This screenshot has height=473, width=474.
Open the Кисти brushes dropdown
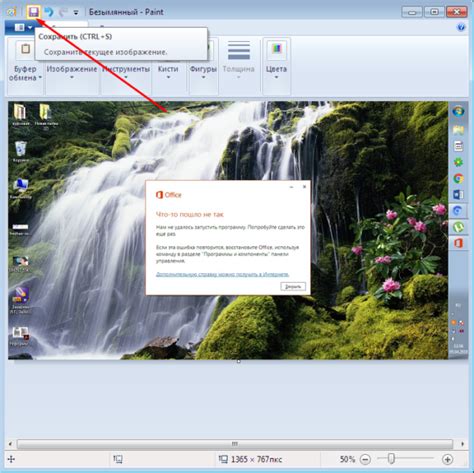[x=168, y=73]
